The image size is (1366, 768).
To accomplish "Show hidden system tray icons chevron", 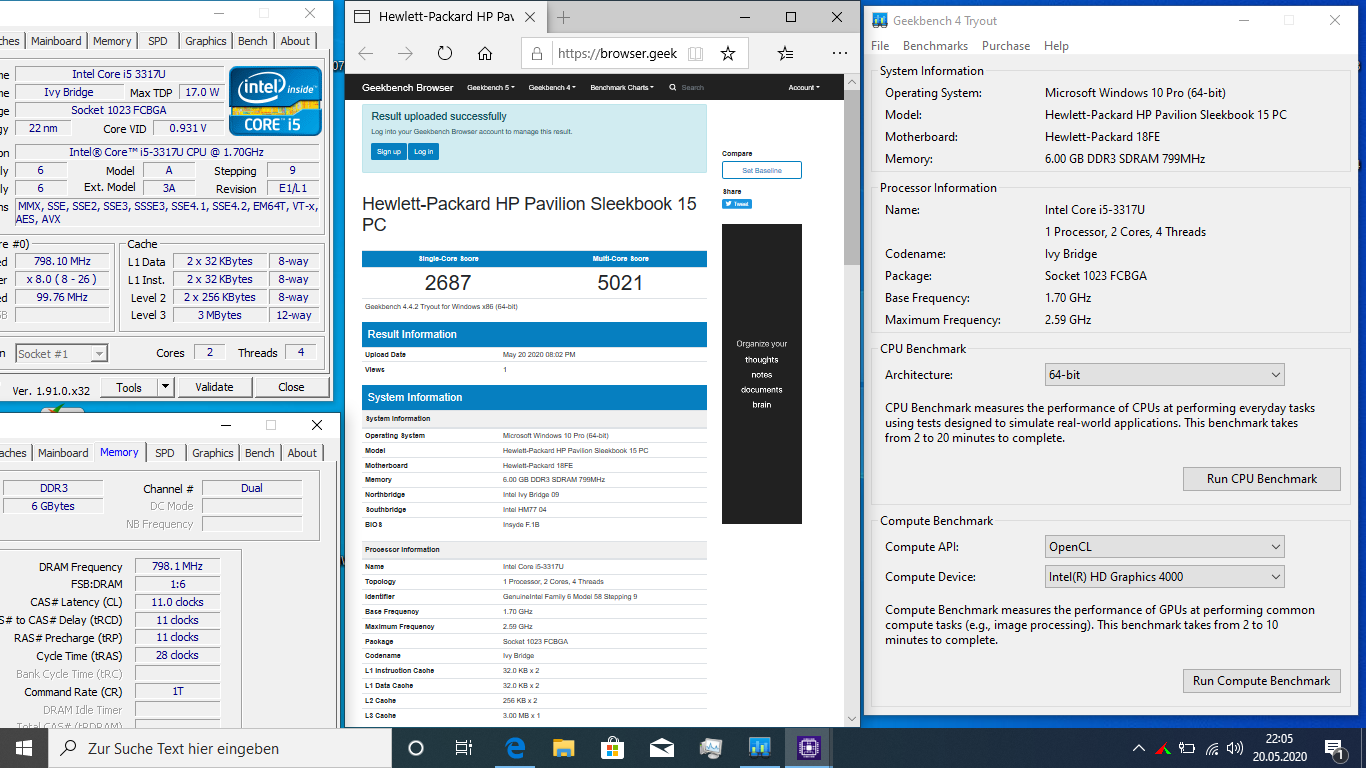I will (x=1138, y=748).
